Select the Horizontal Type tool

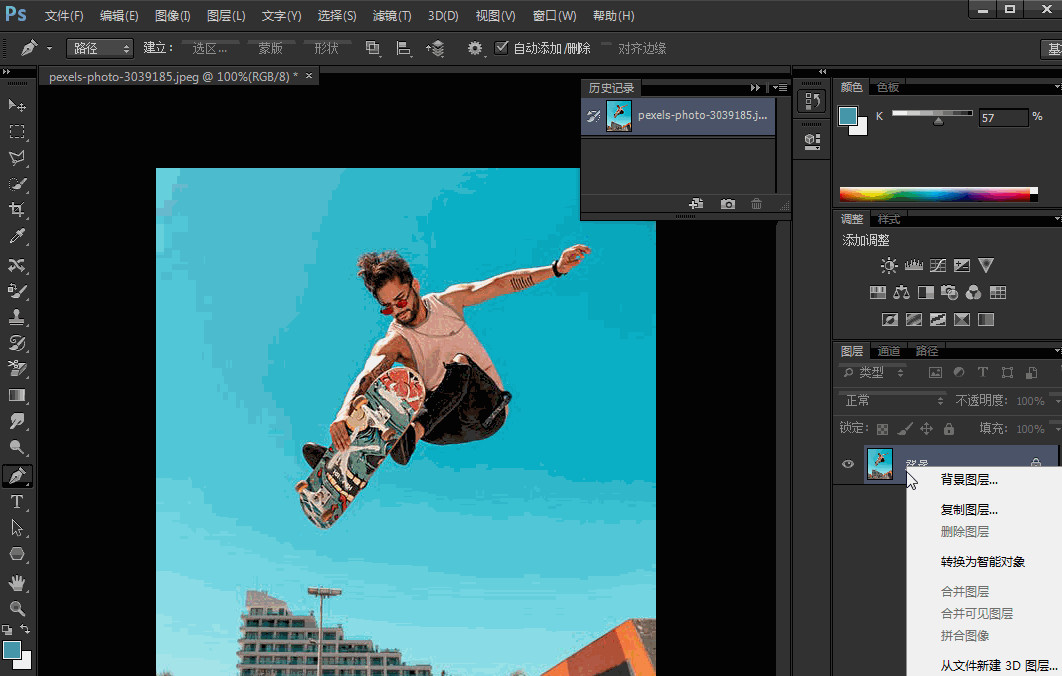pos(17,501)
